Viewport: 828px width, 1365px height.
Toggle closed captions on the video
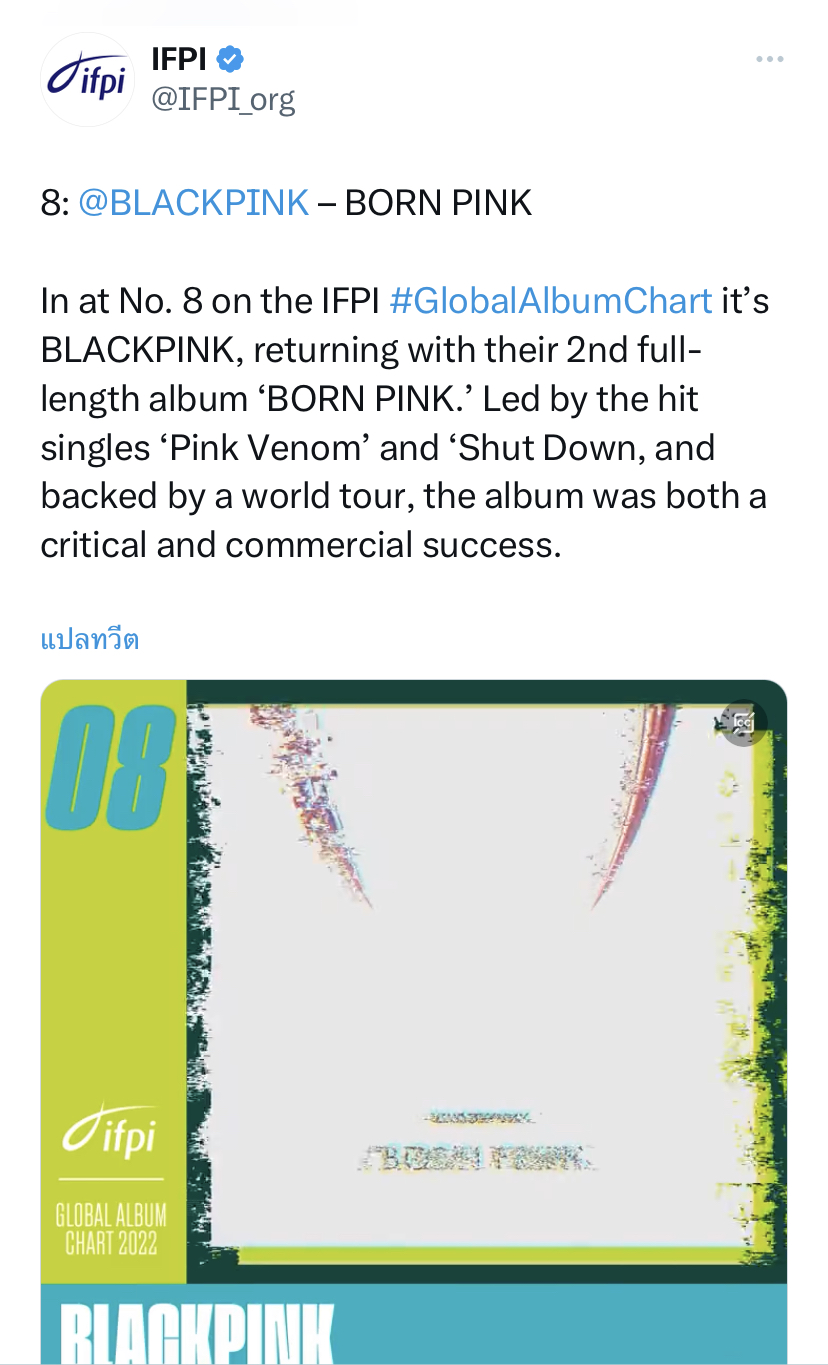tap(743, 722)
